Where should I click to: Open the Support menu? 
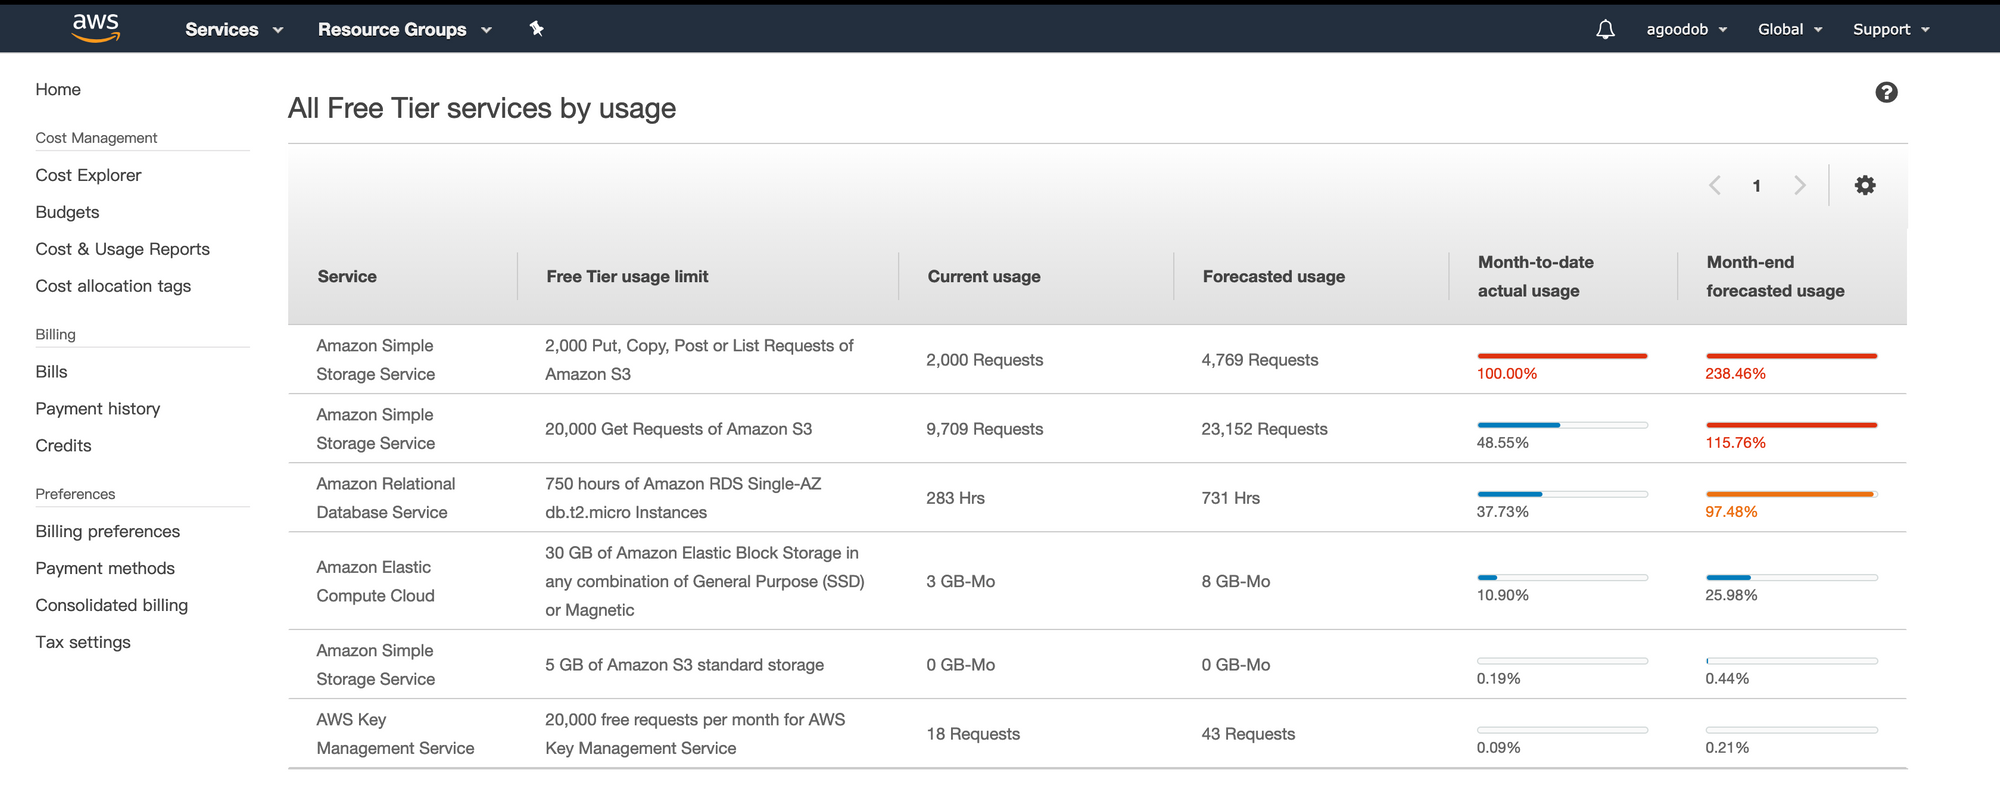(1890, 30)
